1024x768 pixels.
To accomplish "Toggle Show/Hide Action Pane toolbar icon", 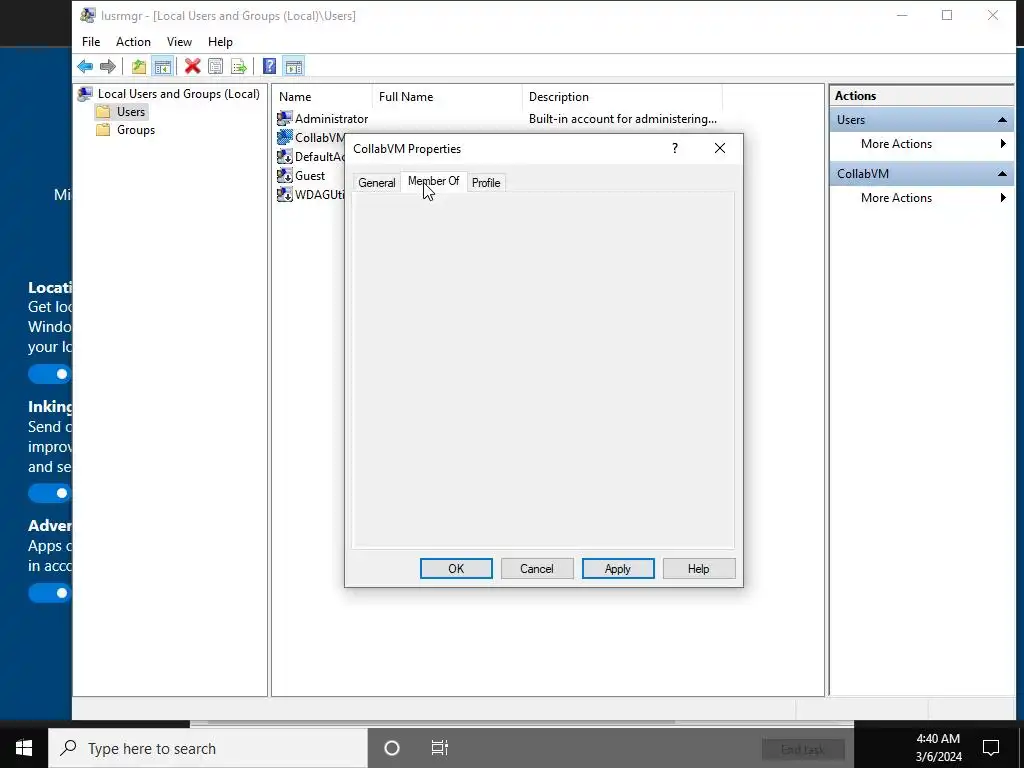I will coord(294,66).
